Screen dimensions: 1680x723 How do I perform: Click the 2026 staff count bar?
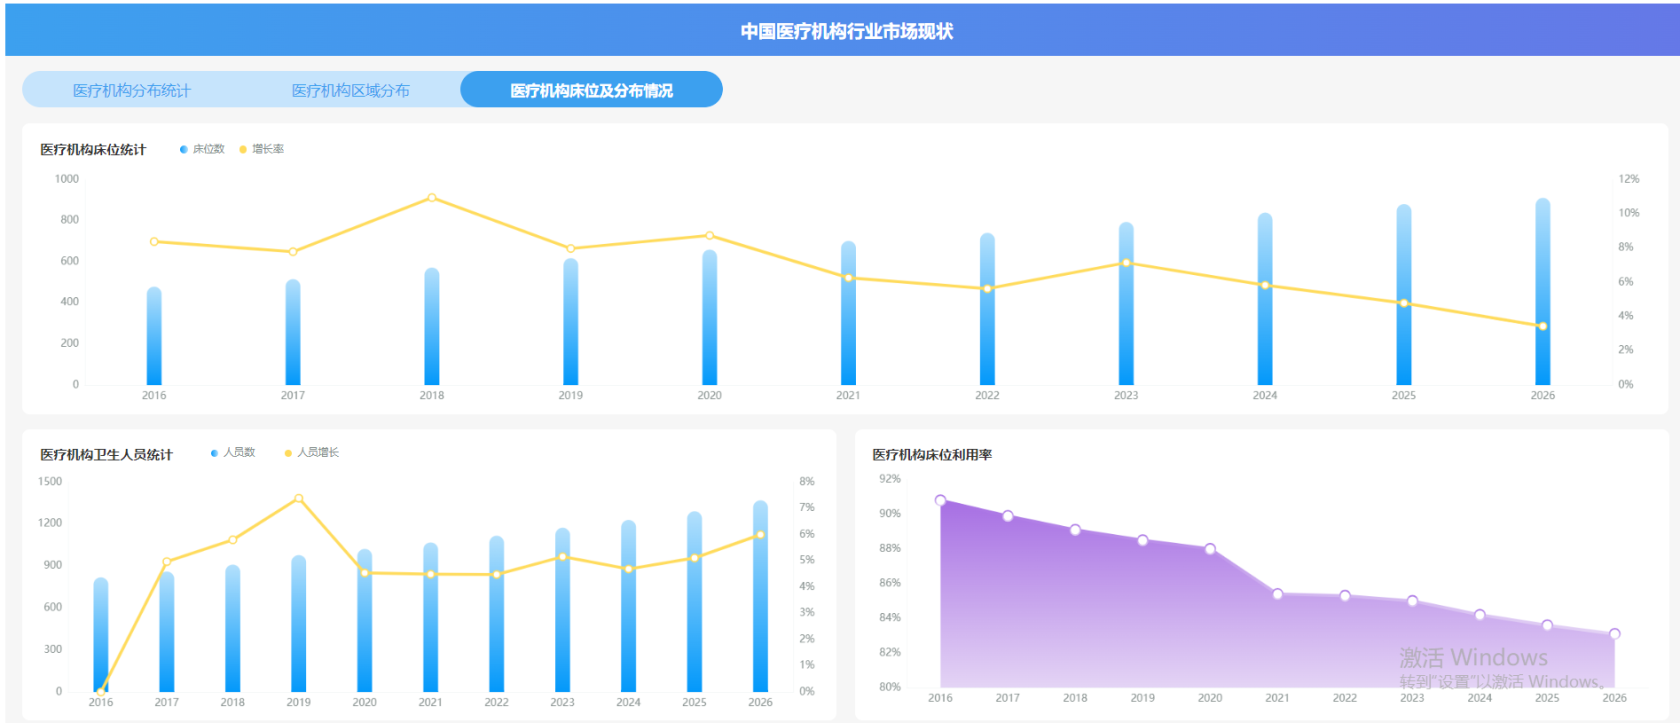point(760,596)
